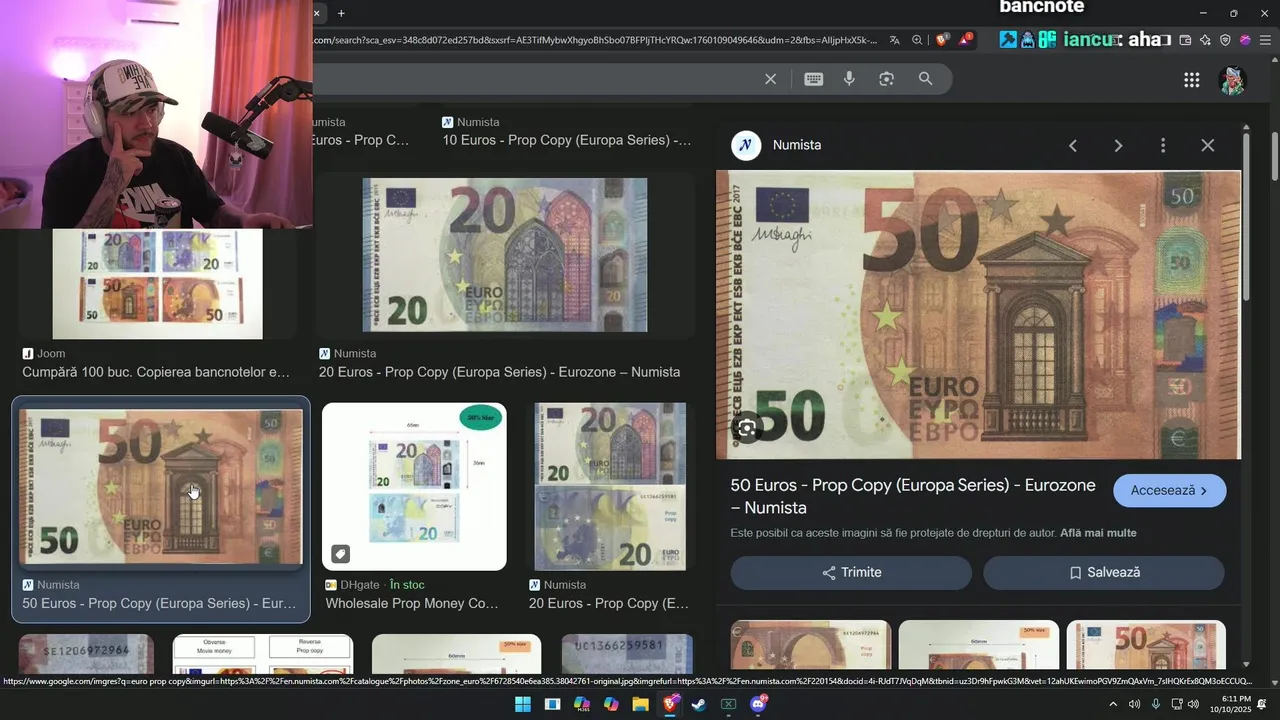Click the 'Cumpără 100 buc. Copierea bancnotelor' title
Image resolution: width=1280 pixels, height=720 pixels.
point(156,372)
